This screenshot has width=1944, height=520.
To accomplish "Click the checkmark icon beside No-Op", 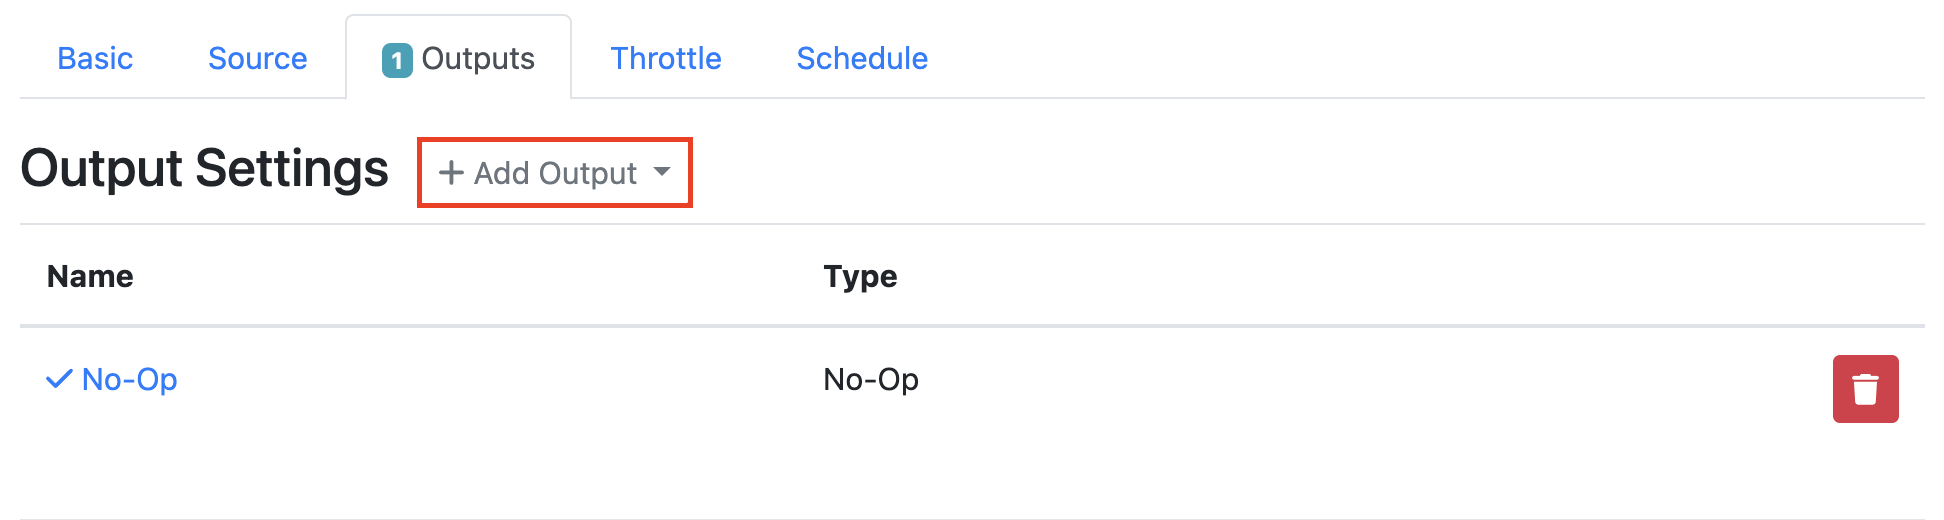I will 59,379.
